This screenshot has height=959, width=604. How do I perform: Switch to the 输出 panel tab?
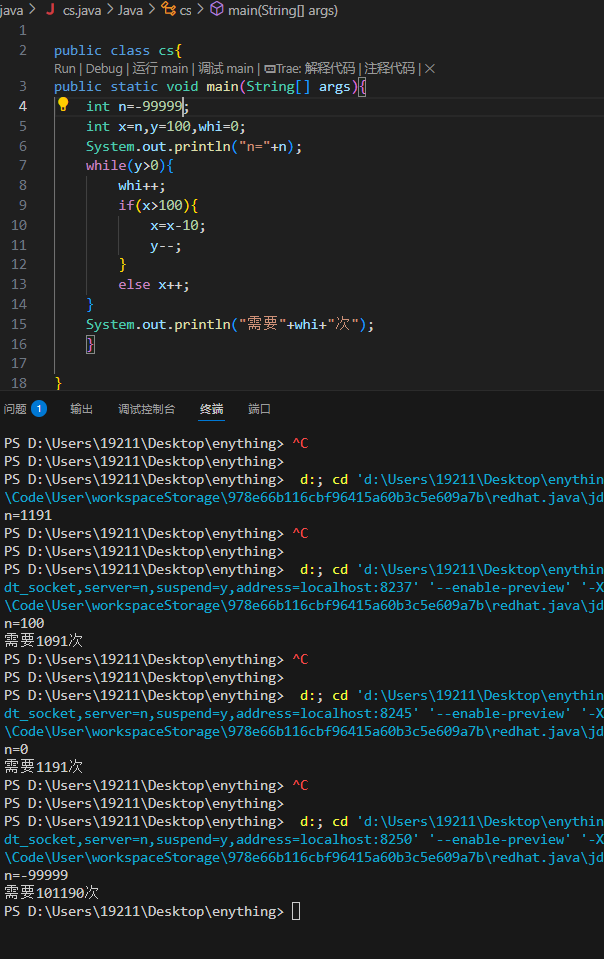[x=81, y=409]
